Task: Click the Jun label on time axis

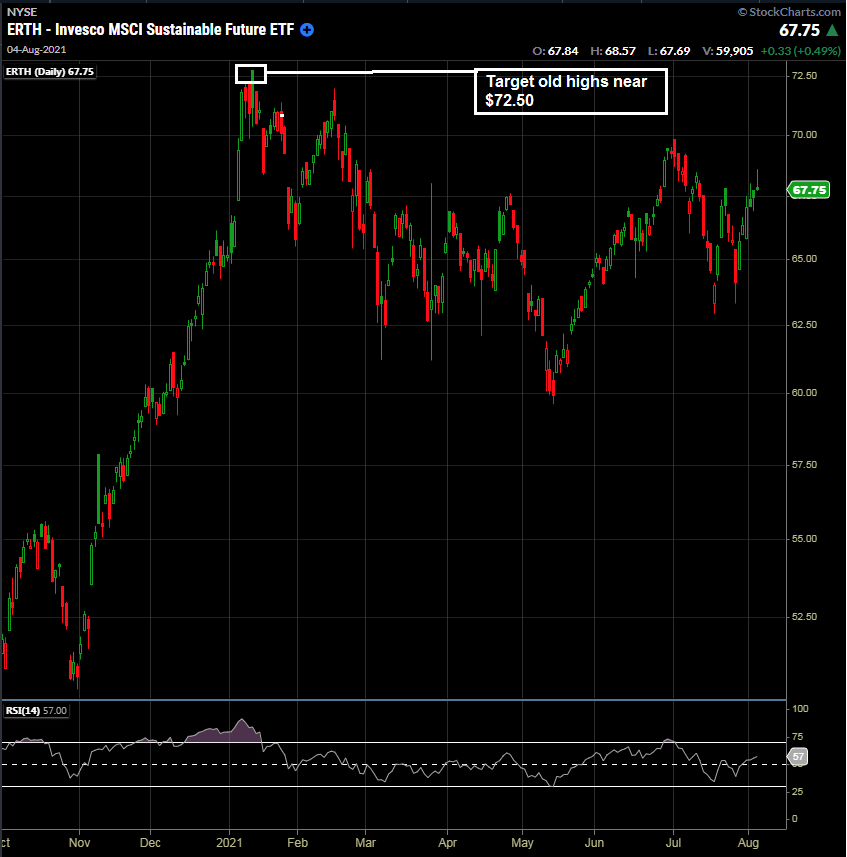Action: 595,842
